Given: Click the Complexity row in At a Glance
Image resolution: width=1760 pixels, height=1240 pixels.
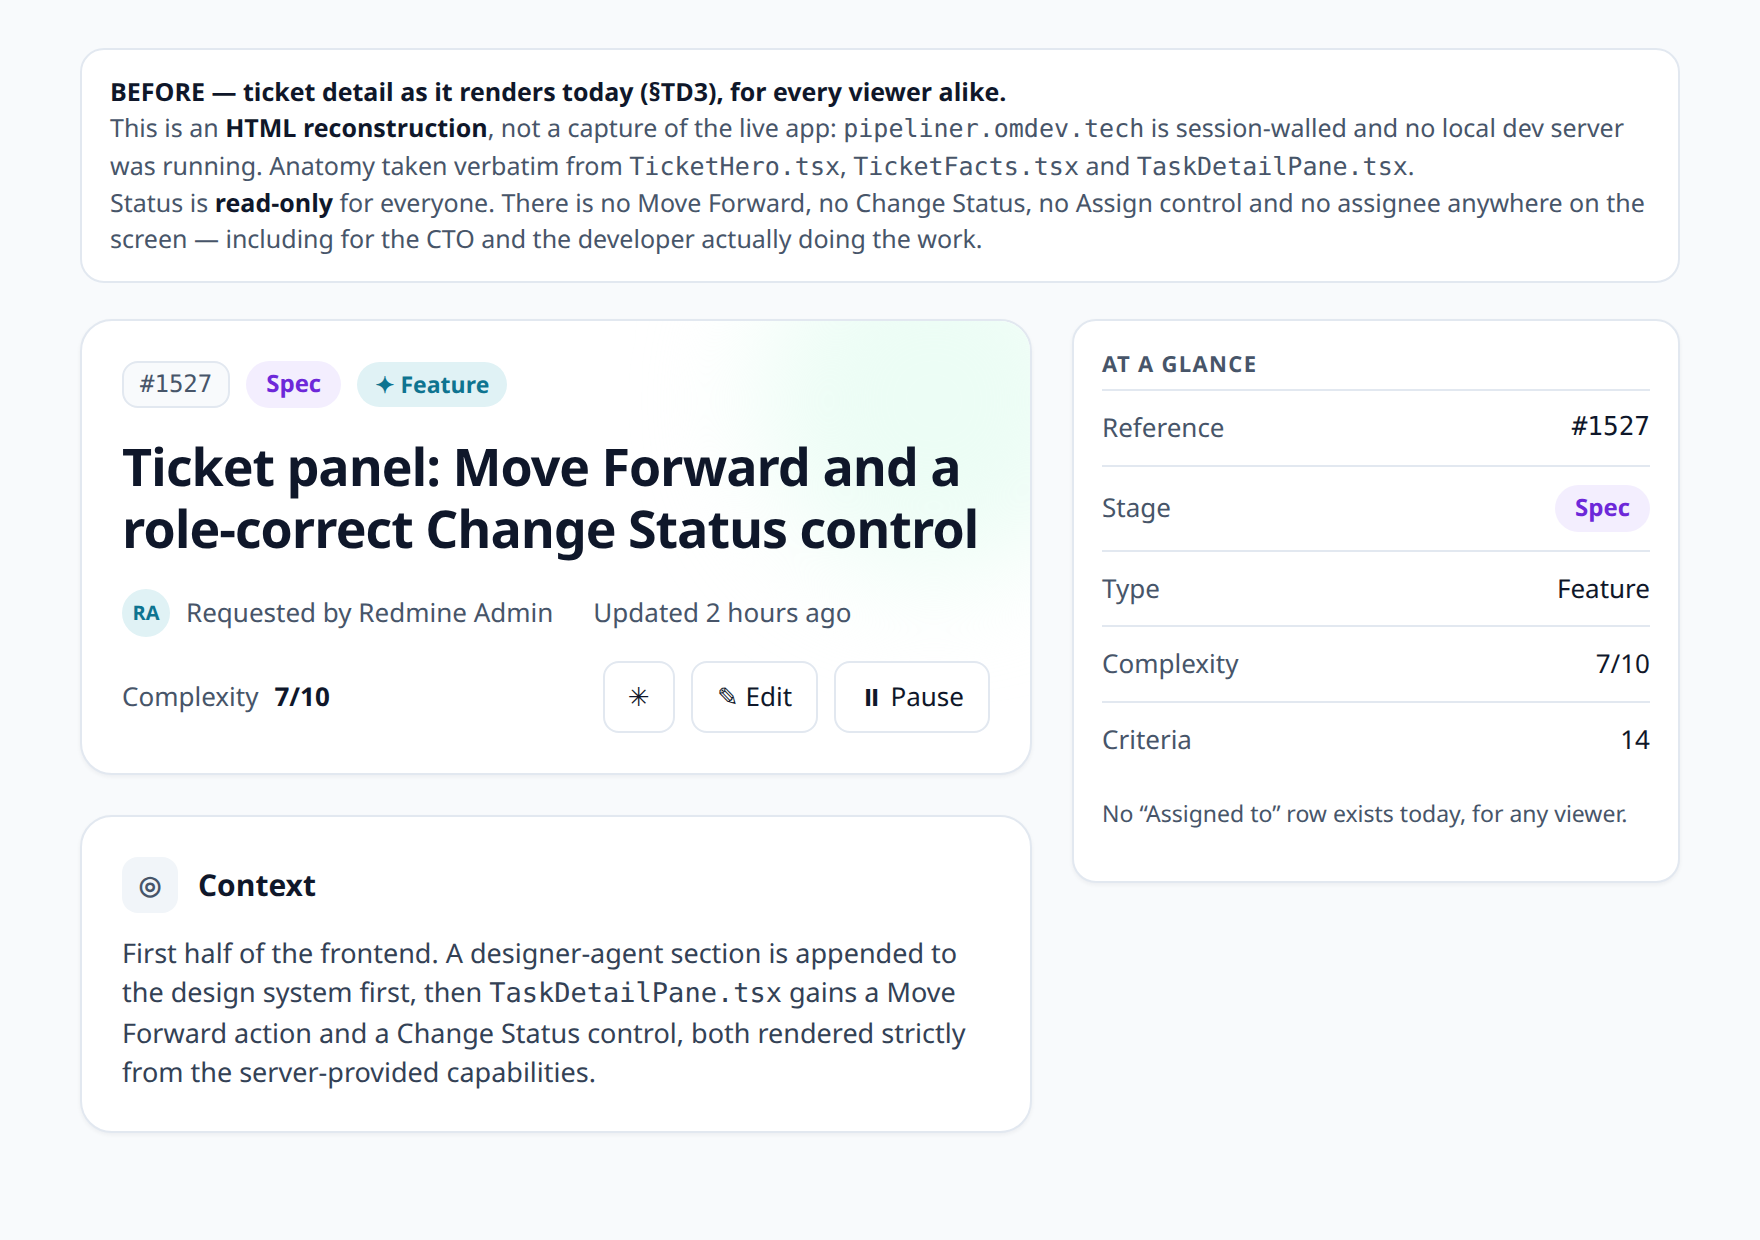Looking at the screenshot, I should coord(1376,664).
